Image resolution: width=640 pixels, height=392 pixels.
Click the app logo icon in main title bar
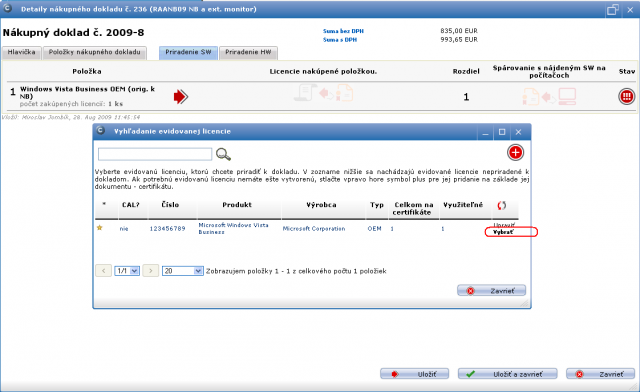pyautogui.click(x=8, y=8)
